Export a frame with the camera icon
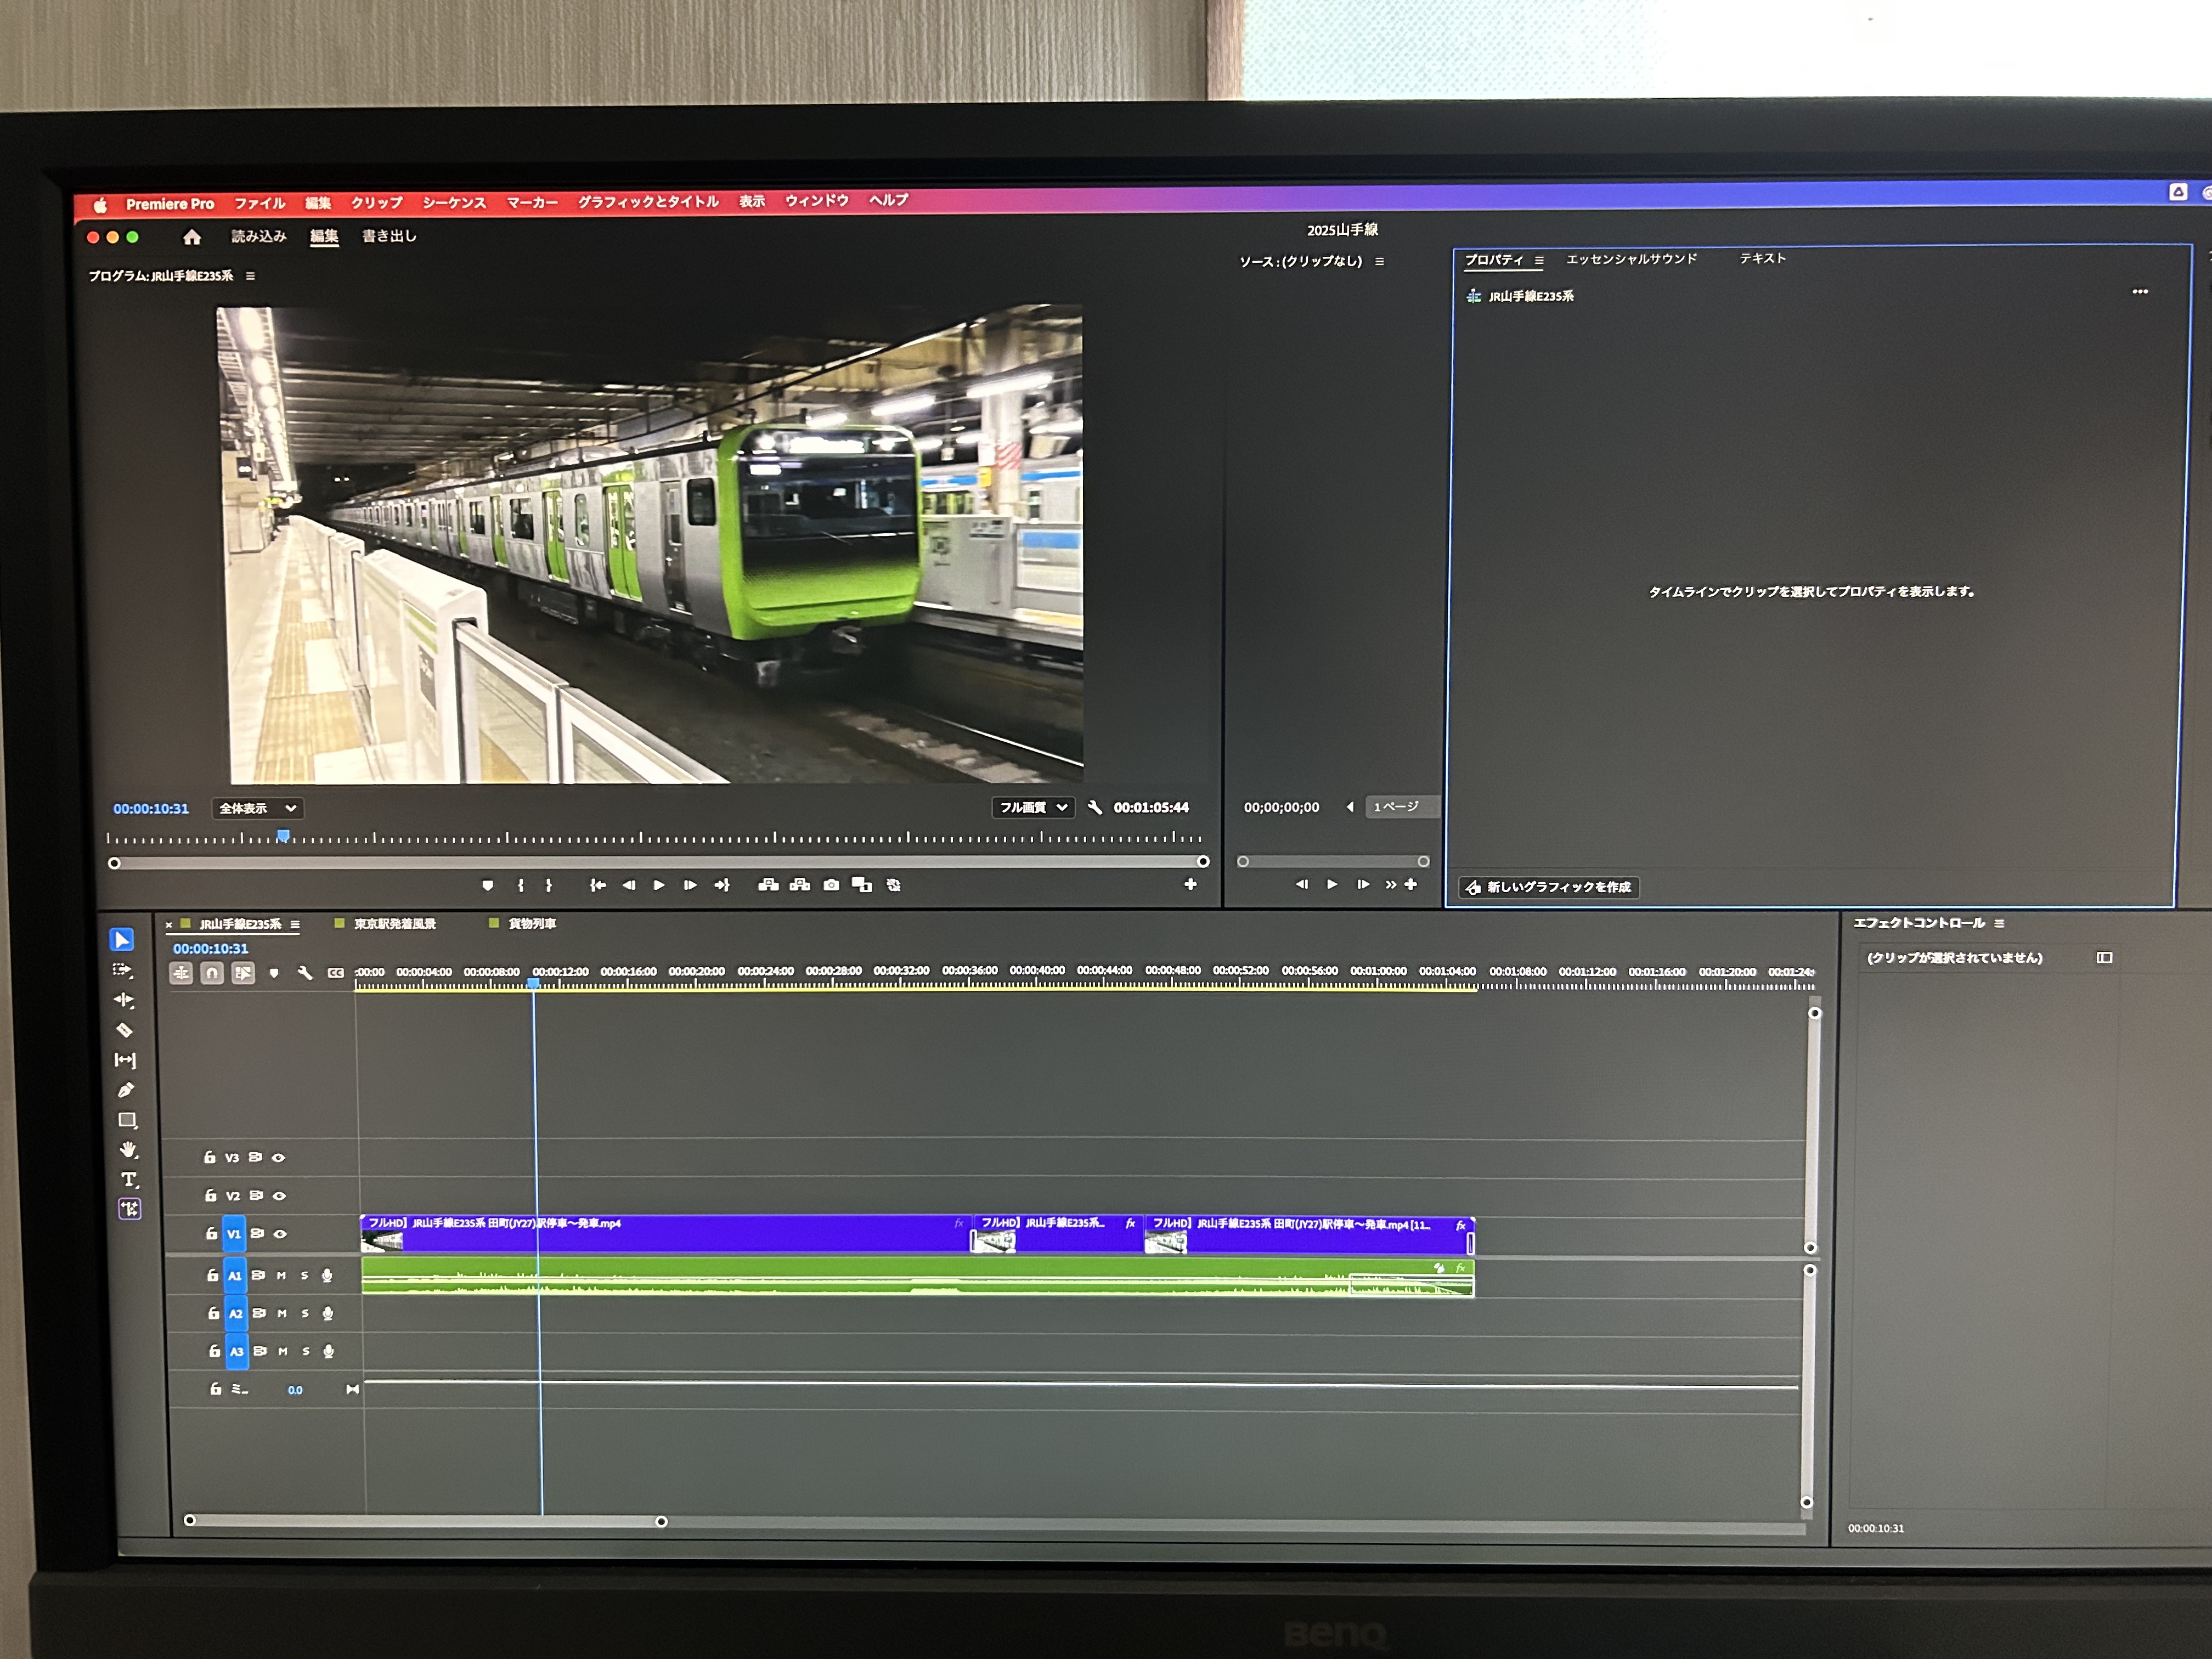This screenshot has width=2212, height=1659. [831, 885]
